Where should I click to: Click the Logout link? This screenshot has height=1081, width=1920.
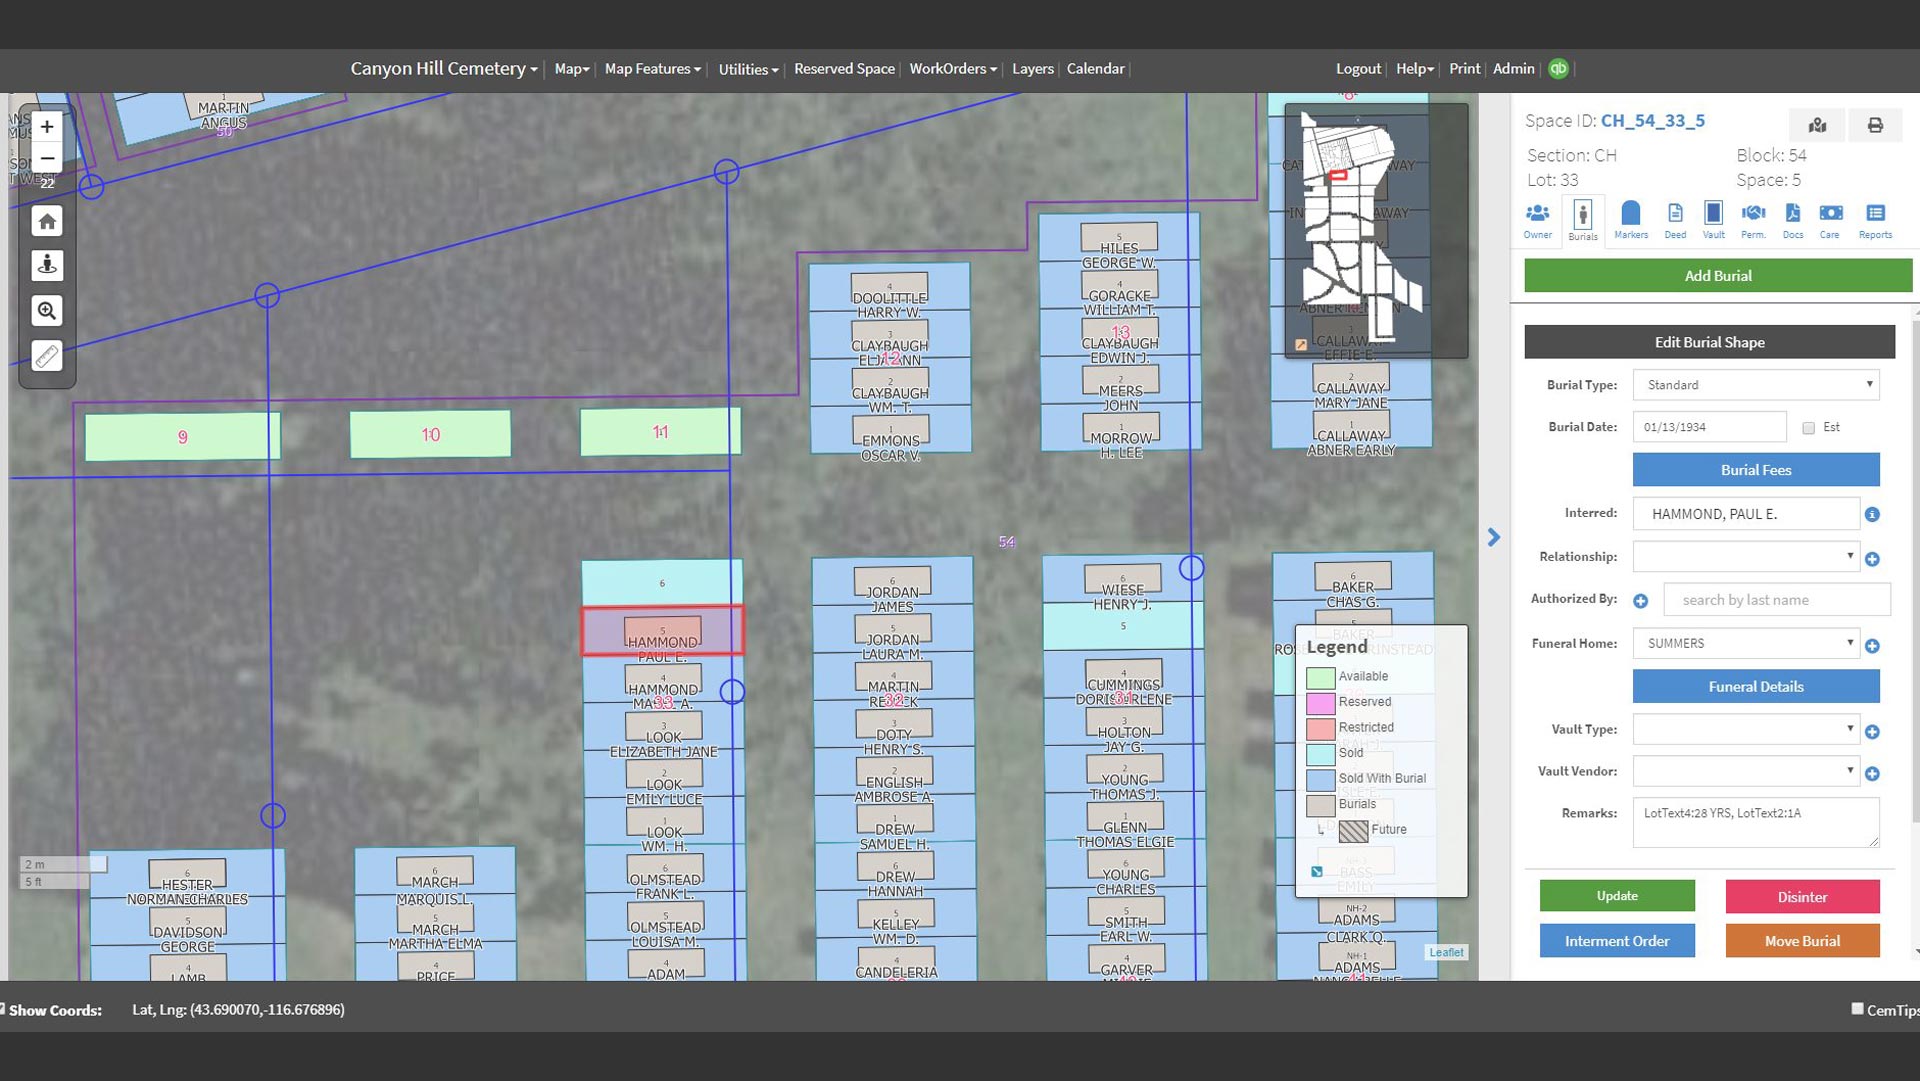tap(1358, 69)
